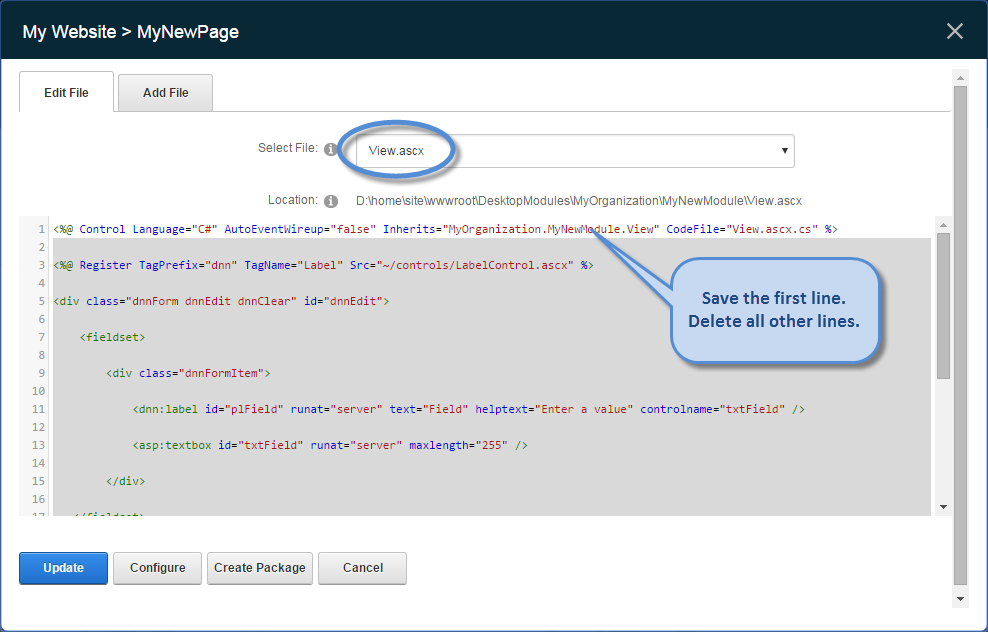
Task: Click the dialog's outer scroll up arrow
Action: click(961, 77)
